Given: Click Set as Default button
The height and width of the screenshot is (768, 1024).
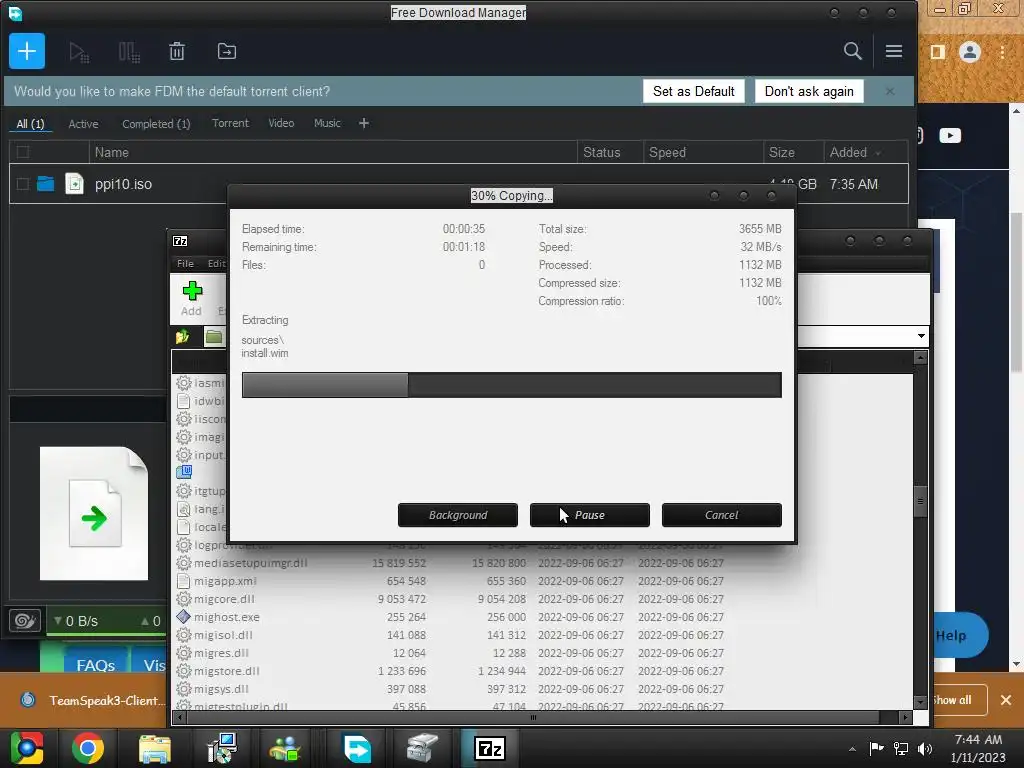Looking at the screenshot, I should [694, 91].
